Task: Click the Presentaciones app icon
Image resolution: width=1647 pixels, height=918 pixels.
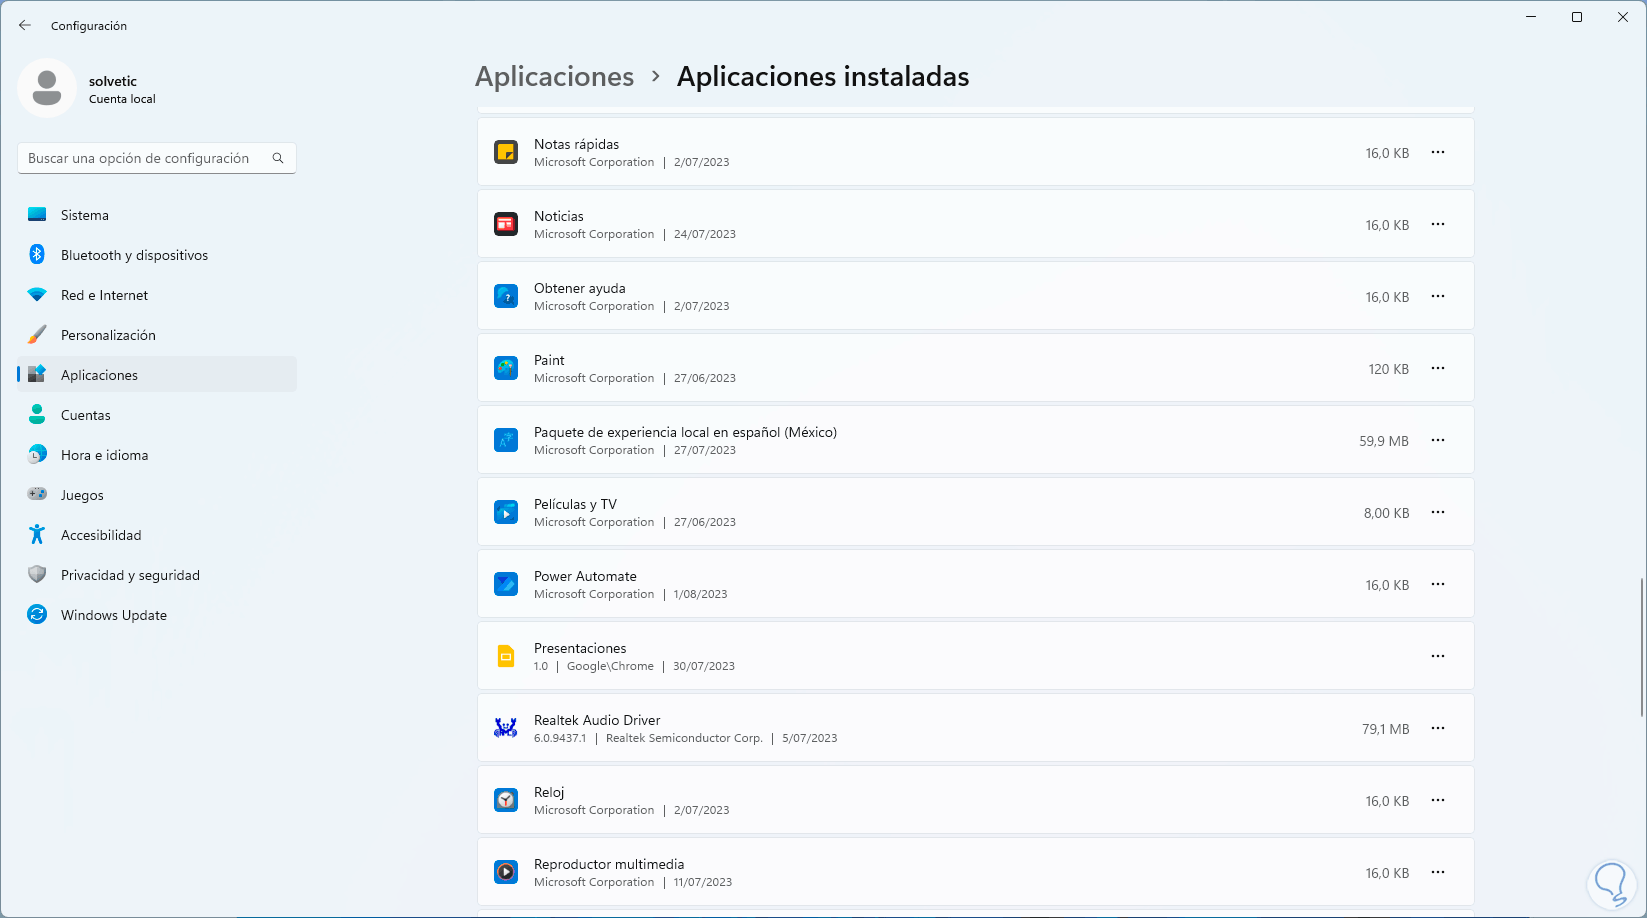Action: pyautogui.click(x=506, y=656)
